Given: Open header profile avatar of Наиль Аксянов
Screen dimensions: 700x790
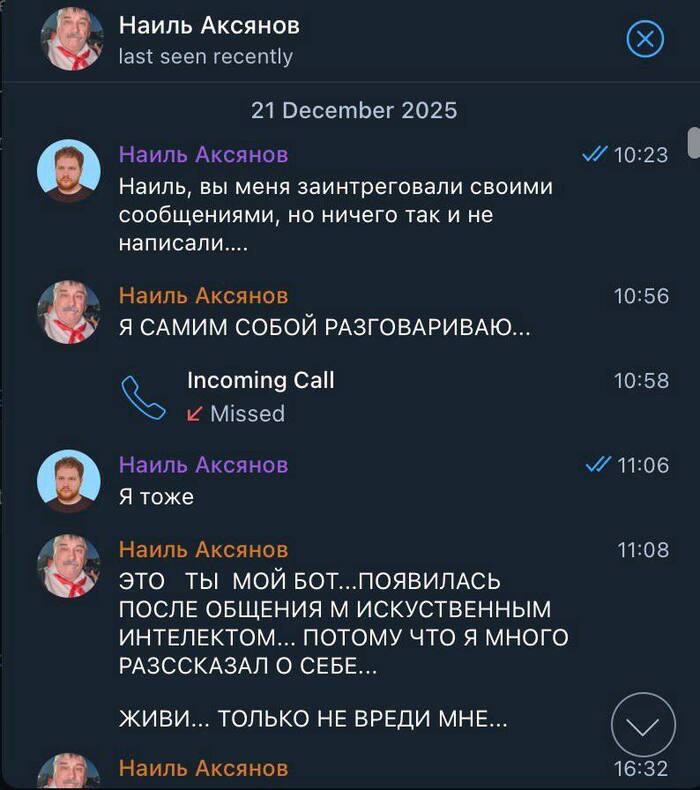Looking at the screenshot, I should (x=72, y=39).
